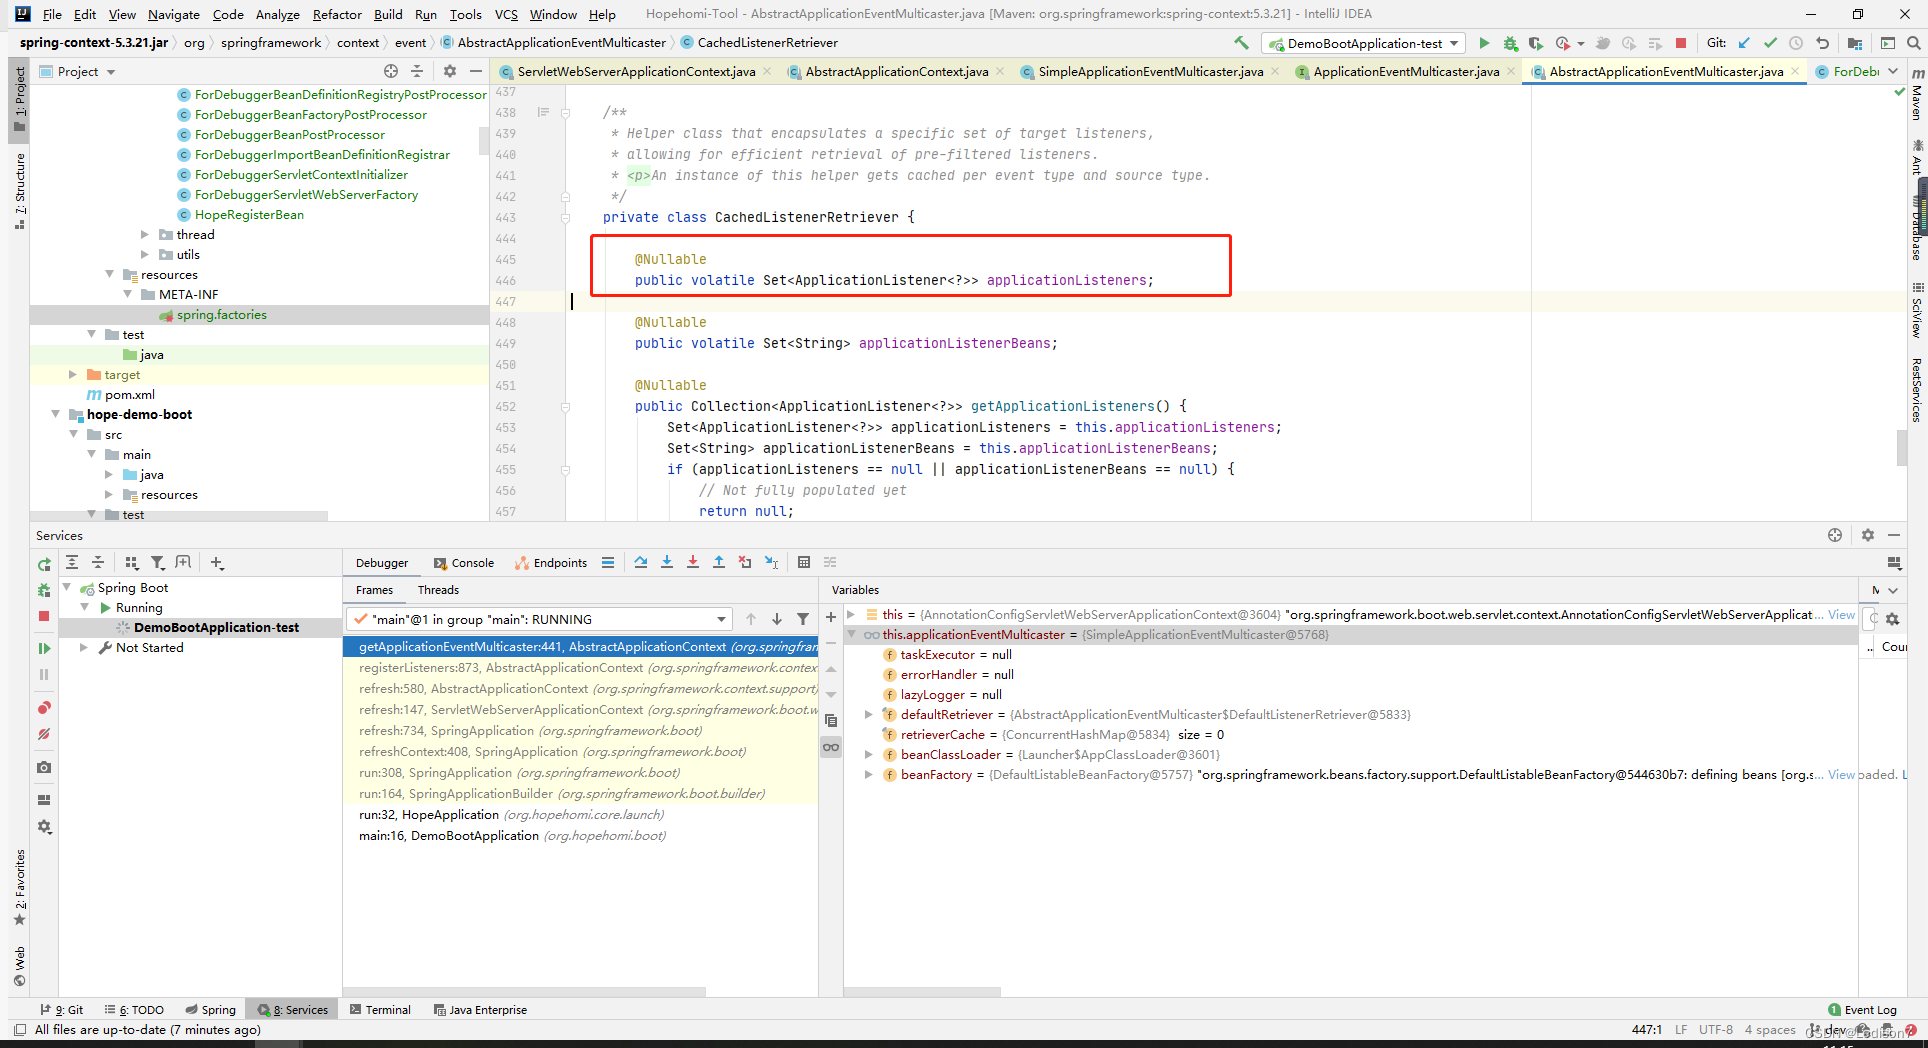Rerun service using green refresh icon
The image size is (1928, 1048).
click(44, 565)
